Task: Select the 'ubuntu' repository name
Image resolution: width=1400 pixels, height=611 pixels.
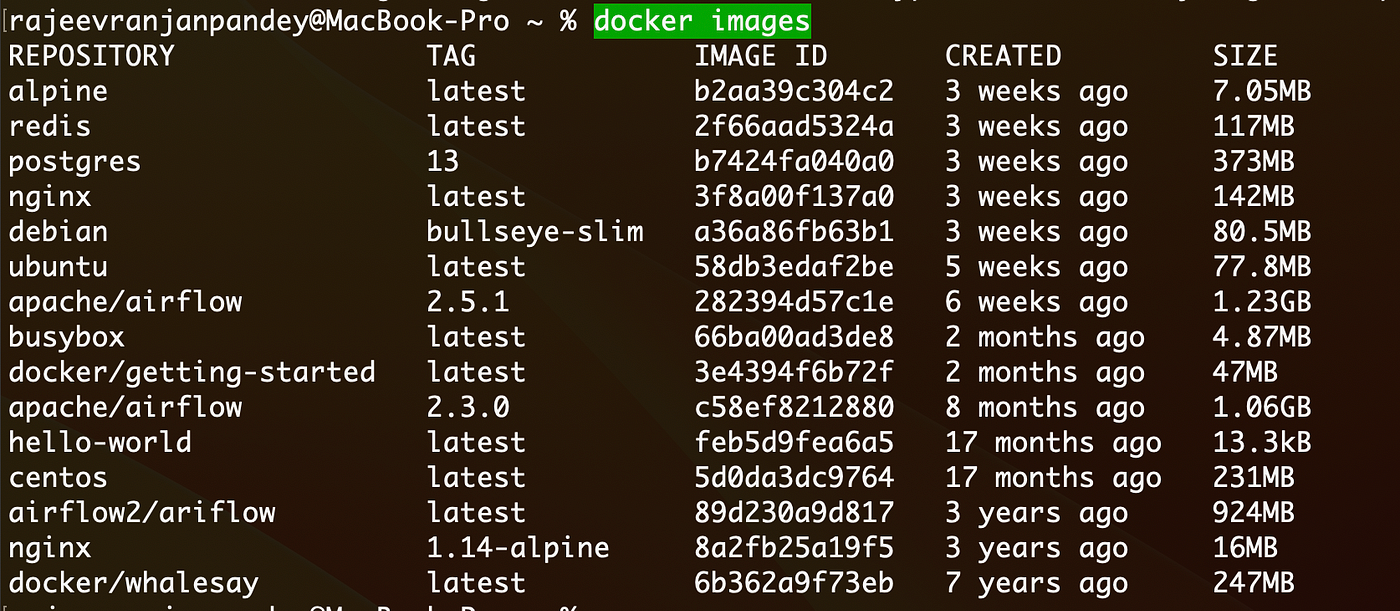Action: click(x=58, y=267)
